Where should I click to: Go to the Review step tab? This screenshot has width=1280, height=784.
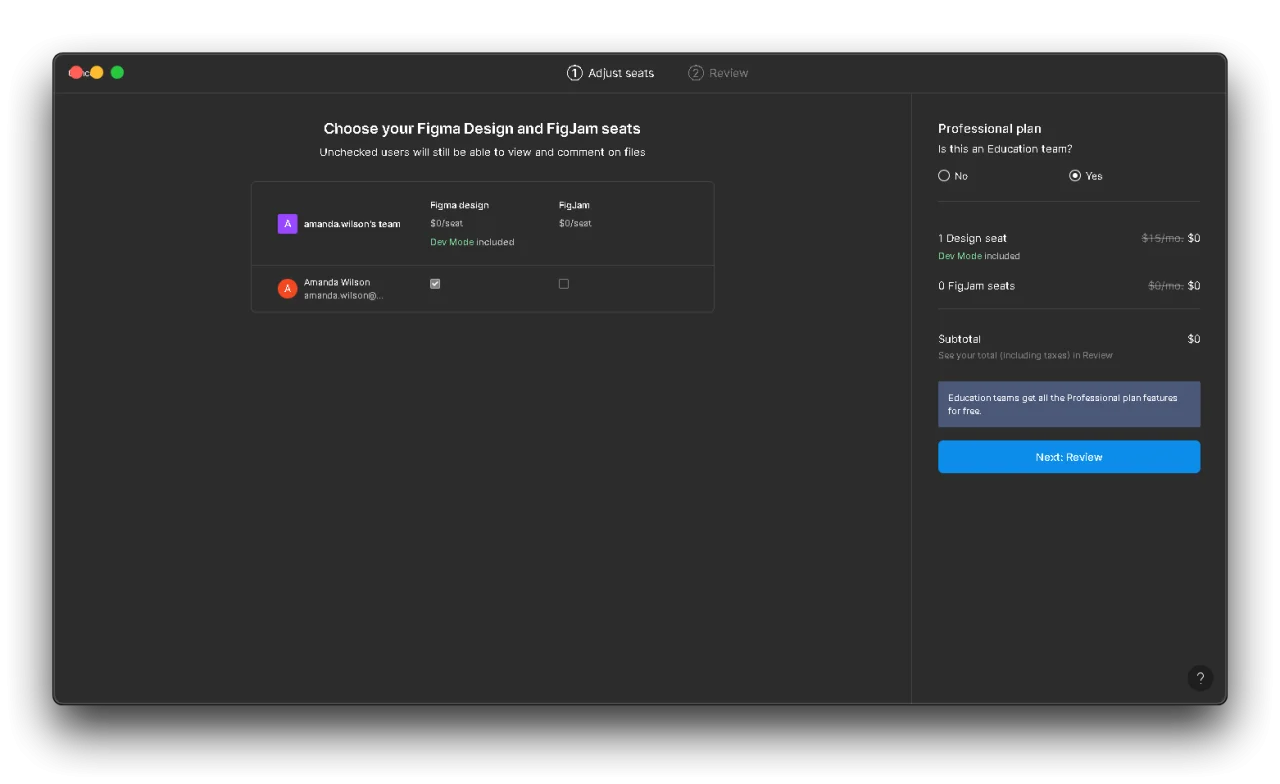pyautogui.click(x=718, y=73)
